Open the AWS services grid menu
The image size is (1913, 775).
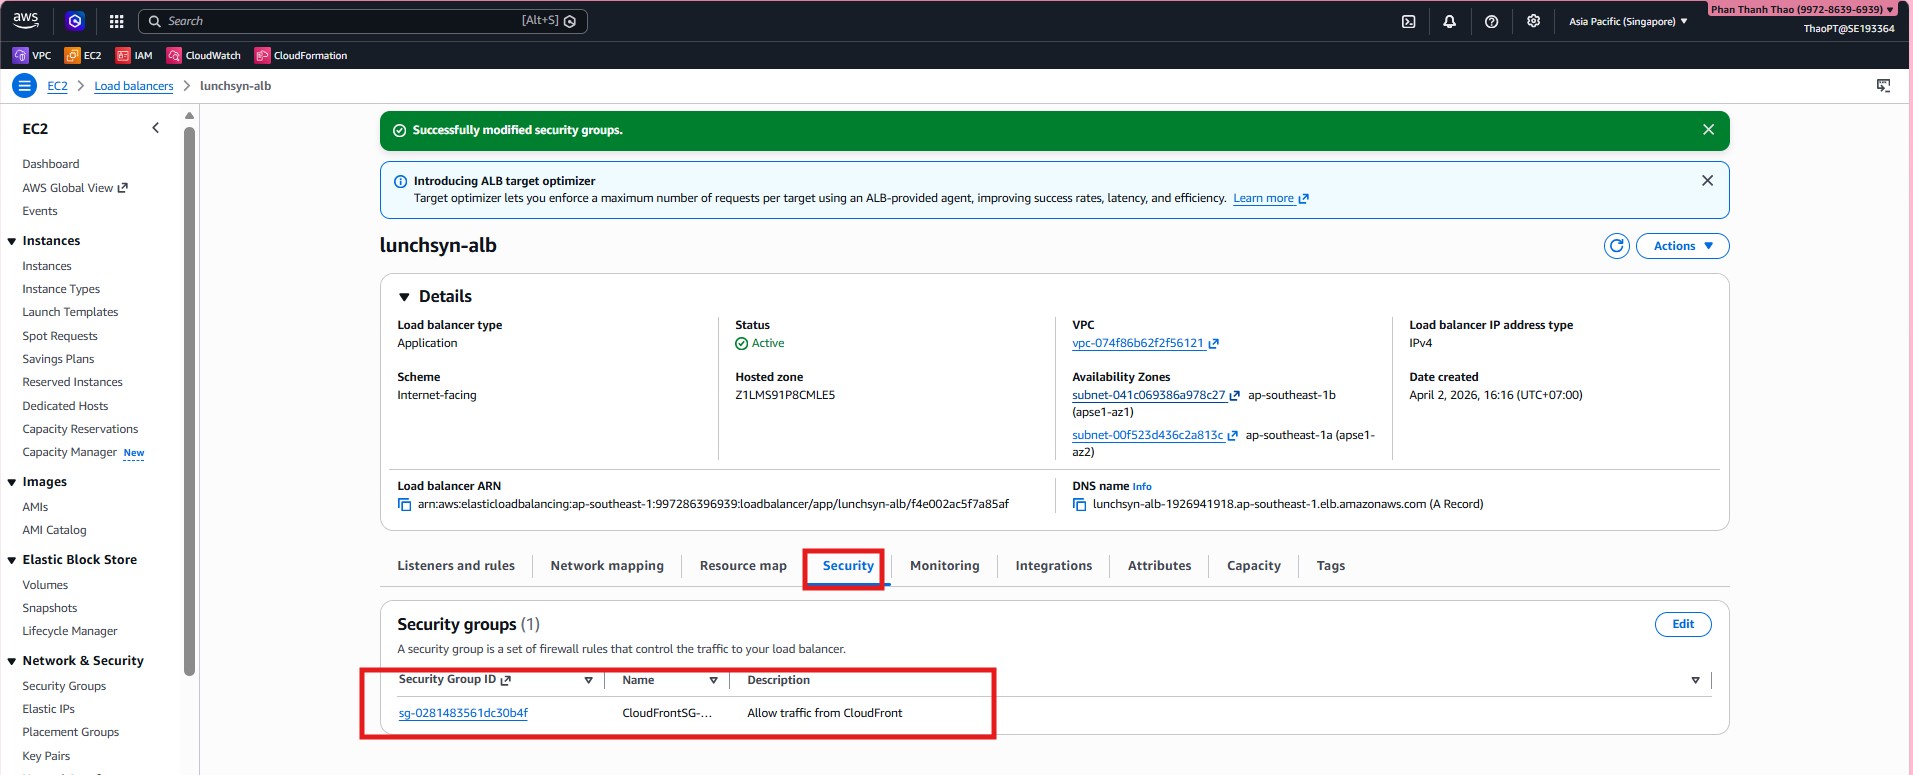116,21
